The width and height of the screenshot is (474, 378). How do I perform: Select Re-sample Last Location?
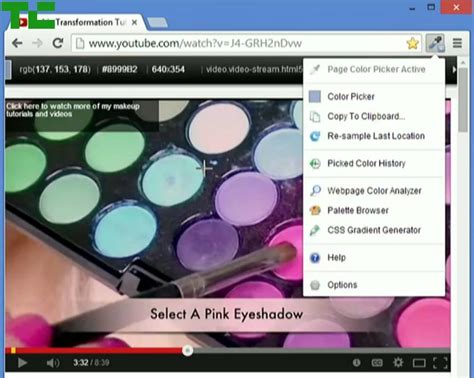click(374, 136)
